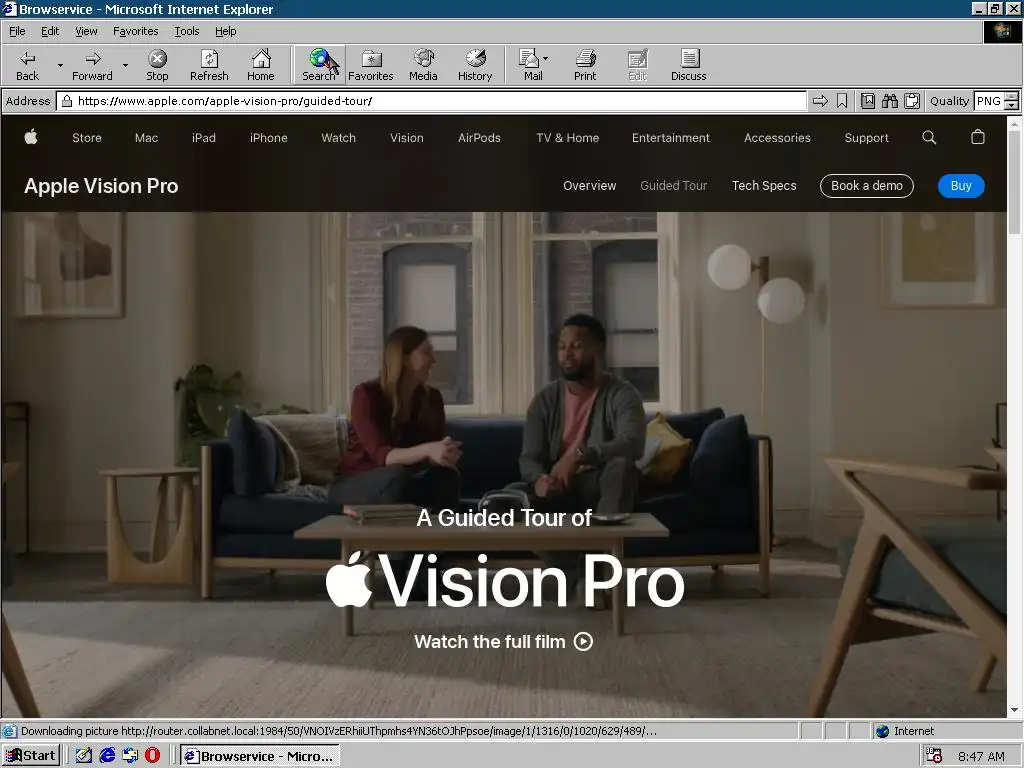Viewport: 1024px width, 768px height.
Task: Click Entertainment in Apple navigation
Action: click(x=671, y=138)
